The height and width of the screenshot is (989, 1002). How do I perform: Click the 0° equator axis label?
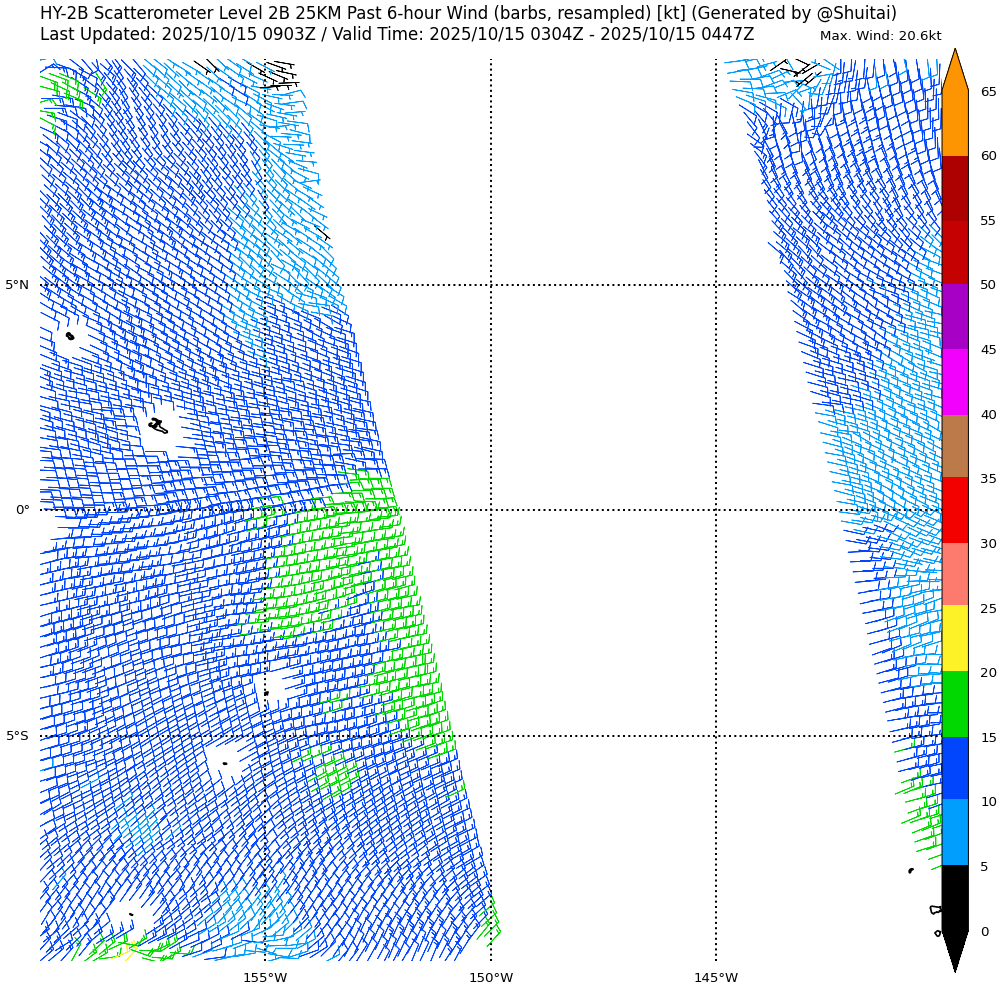tap(22, 510)
